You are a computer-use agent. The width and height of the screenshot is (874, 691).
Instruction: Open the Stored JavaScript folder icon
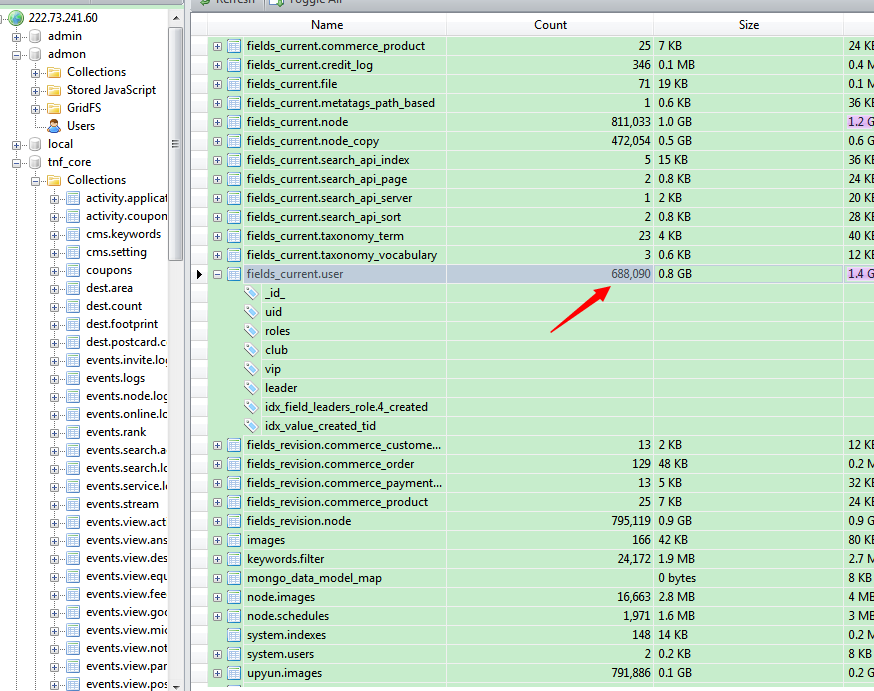tap(54, 90)
